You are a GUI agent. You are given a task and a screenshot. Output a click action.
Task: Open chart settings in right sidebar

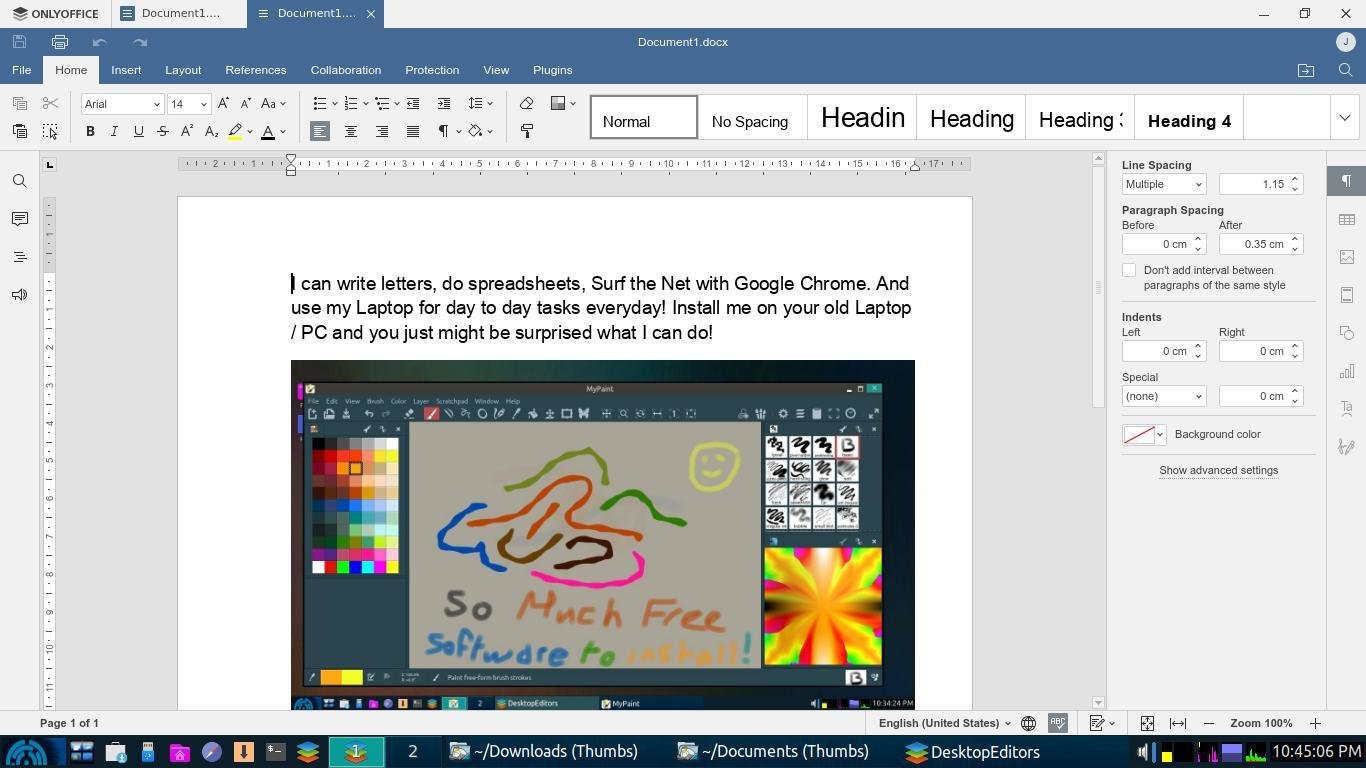(1347, 371)
